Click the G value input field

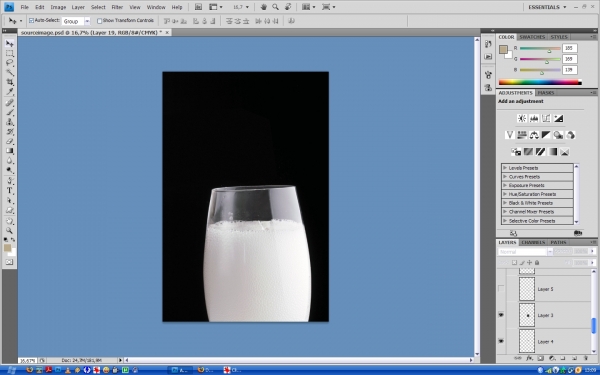pyautogui.click(x=569, y=59)
